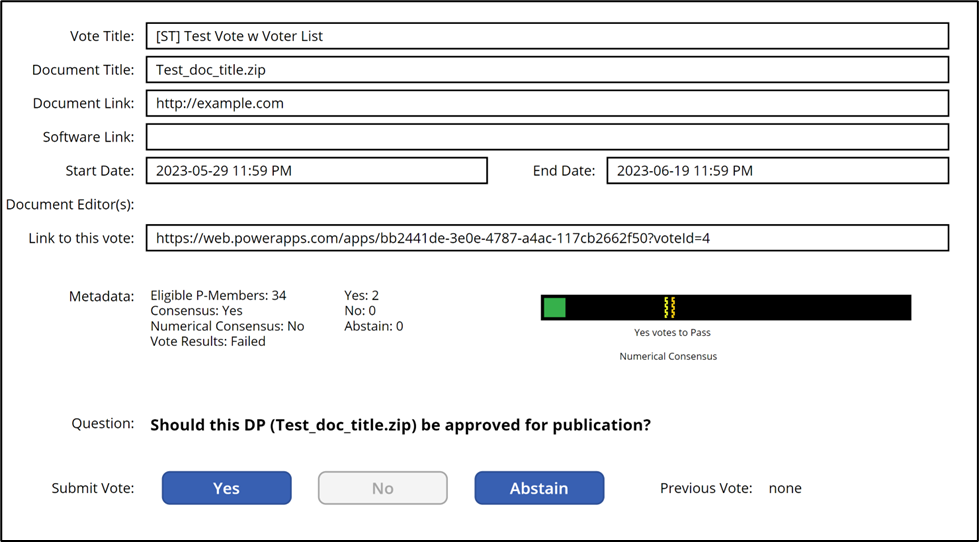Click the Start Date field
This screenshot has width=979, height=542.
(316, 171)
